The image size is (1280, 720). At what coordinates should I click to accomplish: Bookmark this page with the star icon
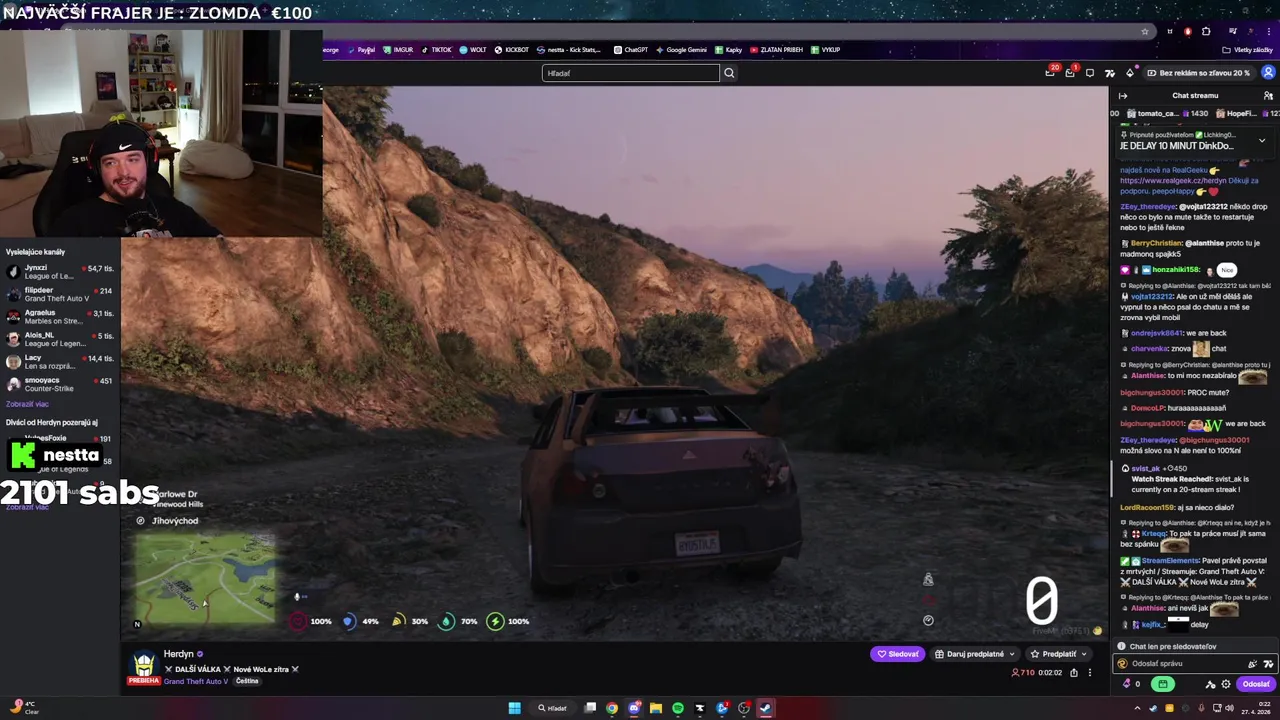1145,31
